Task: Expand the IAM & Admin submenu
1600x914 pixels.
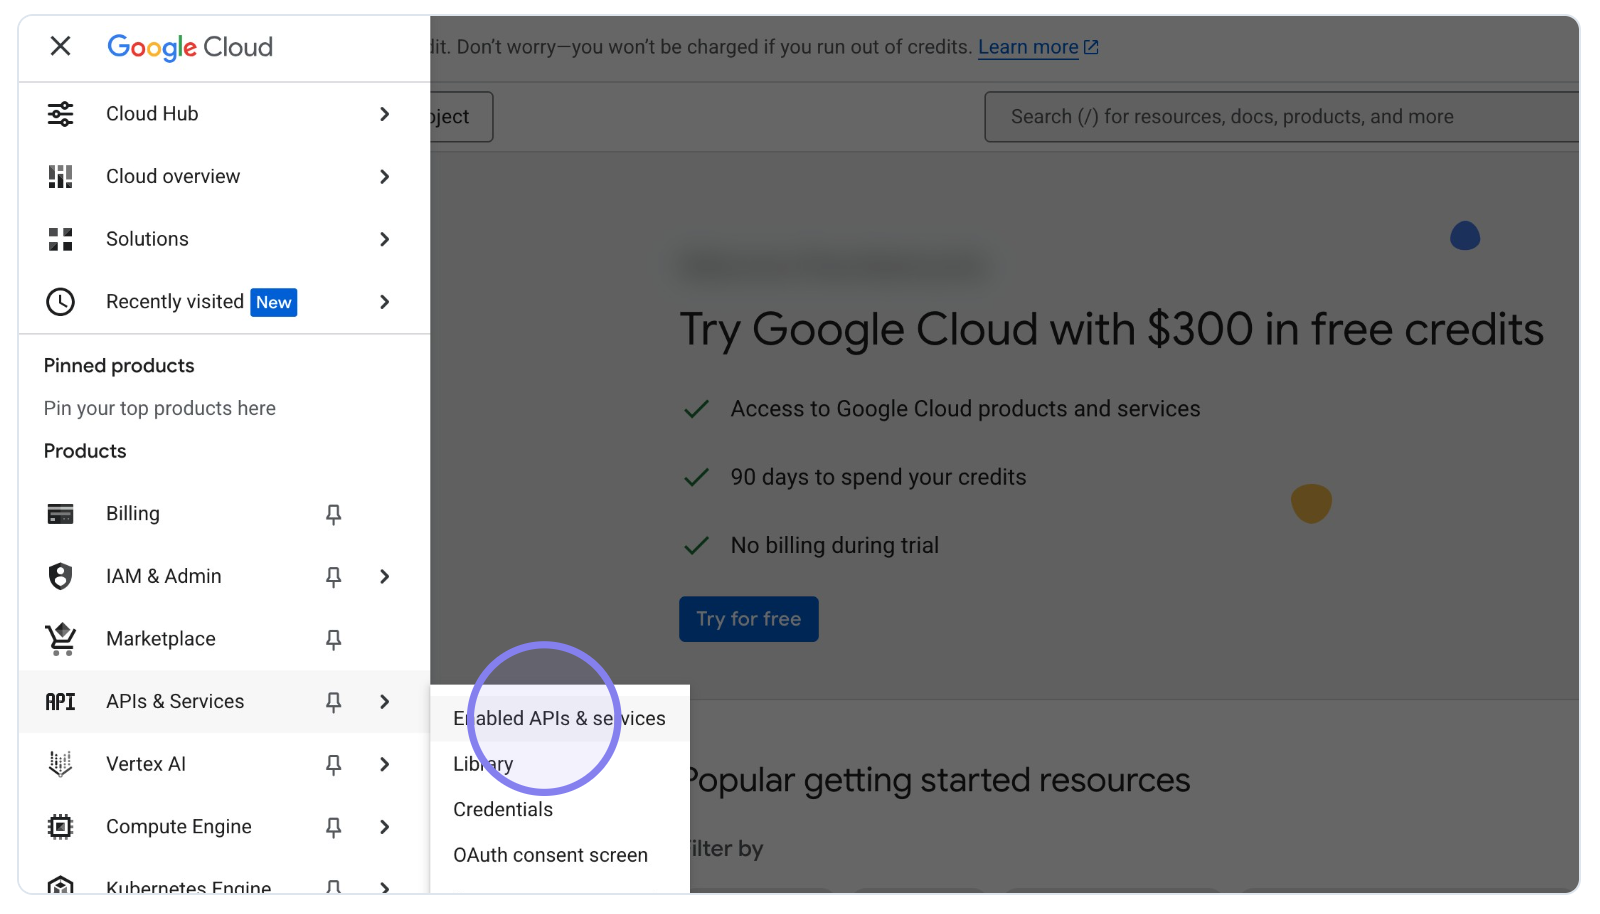Action: 385,576
